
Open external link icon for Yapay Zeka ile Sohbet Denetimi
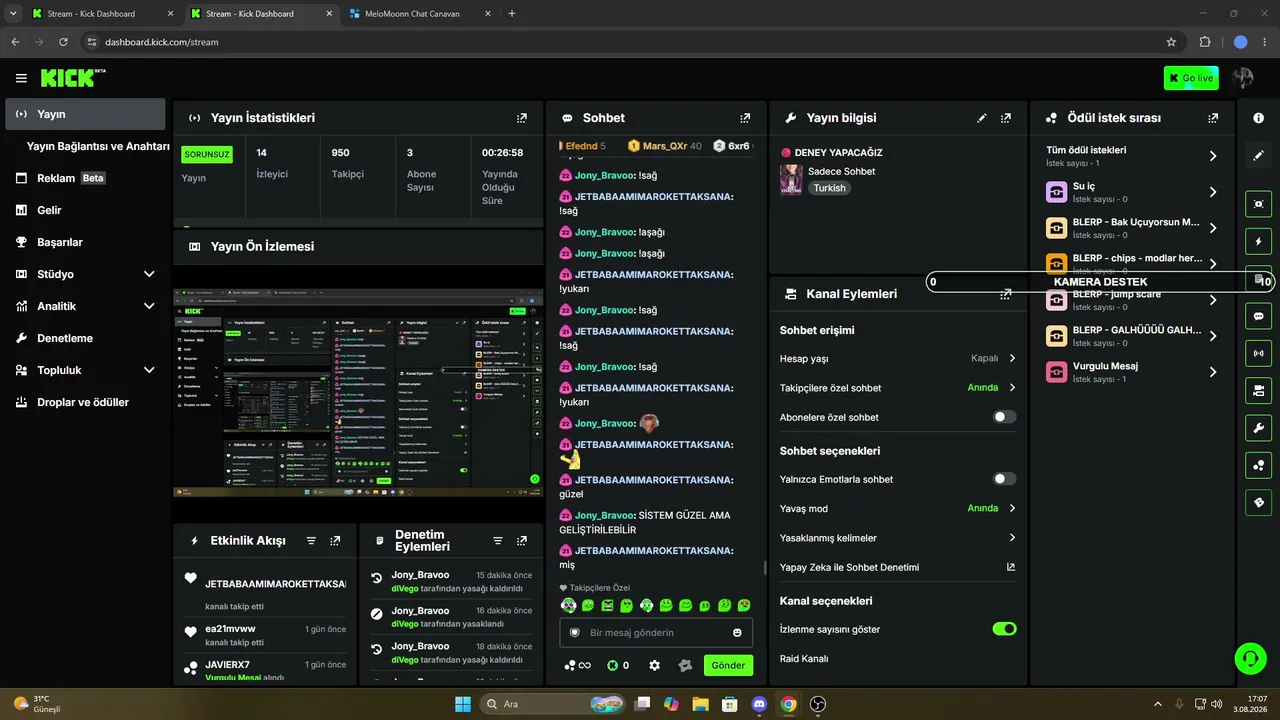(1011, 567)
